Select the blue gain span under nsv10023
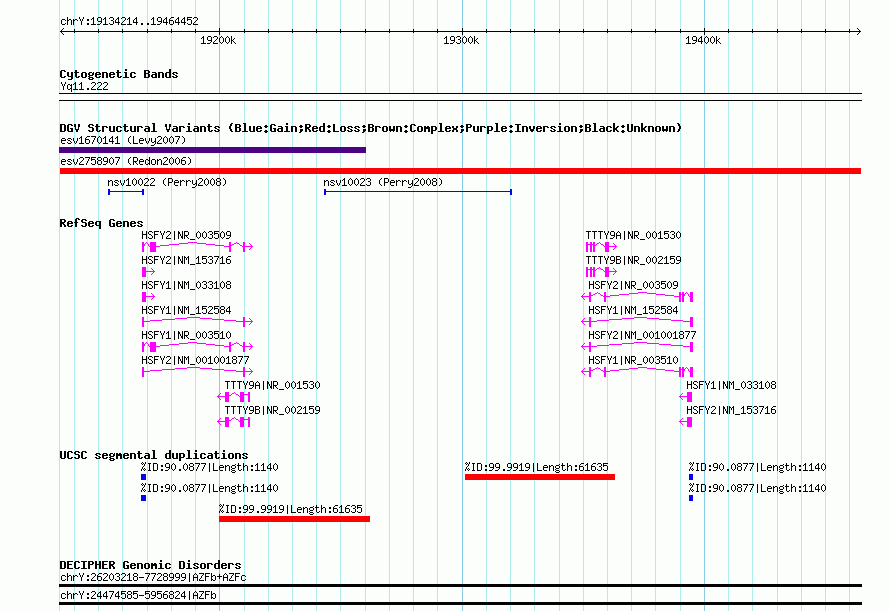The height and width of the screenshot is (611, 890). pyautogui.click(x=418, y=192)
